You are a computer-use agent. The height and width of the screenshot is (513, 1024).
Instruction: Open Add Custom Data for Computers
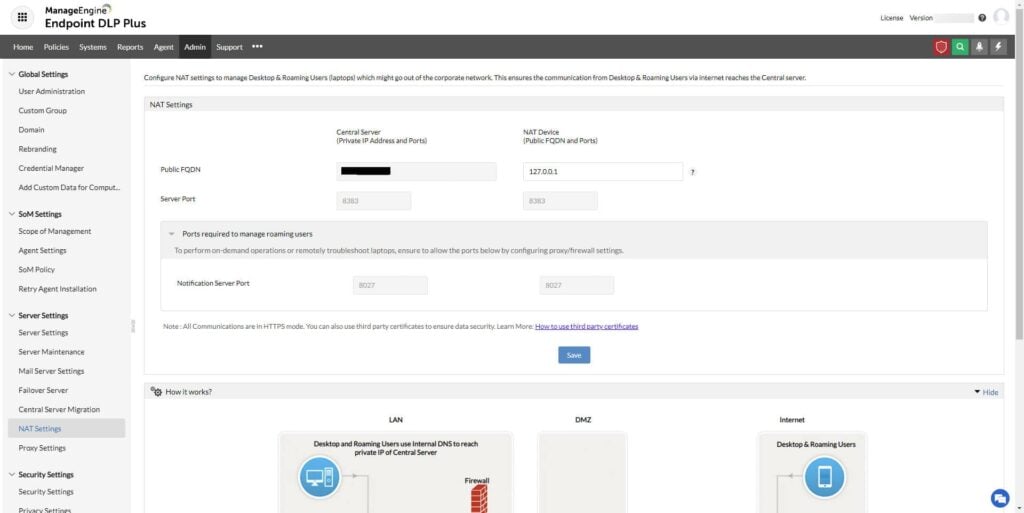pyautogui.click(x=69, y=187)
